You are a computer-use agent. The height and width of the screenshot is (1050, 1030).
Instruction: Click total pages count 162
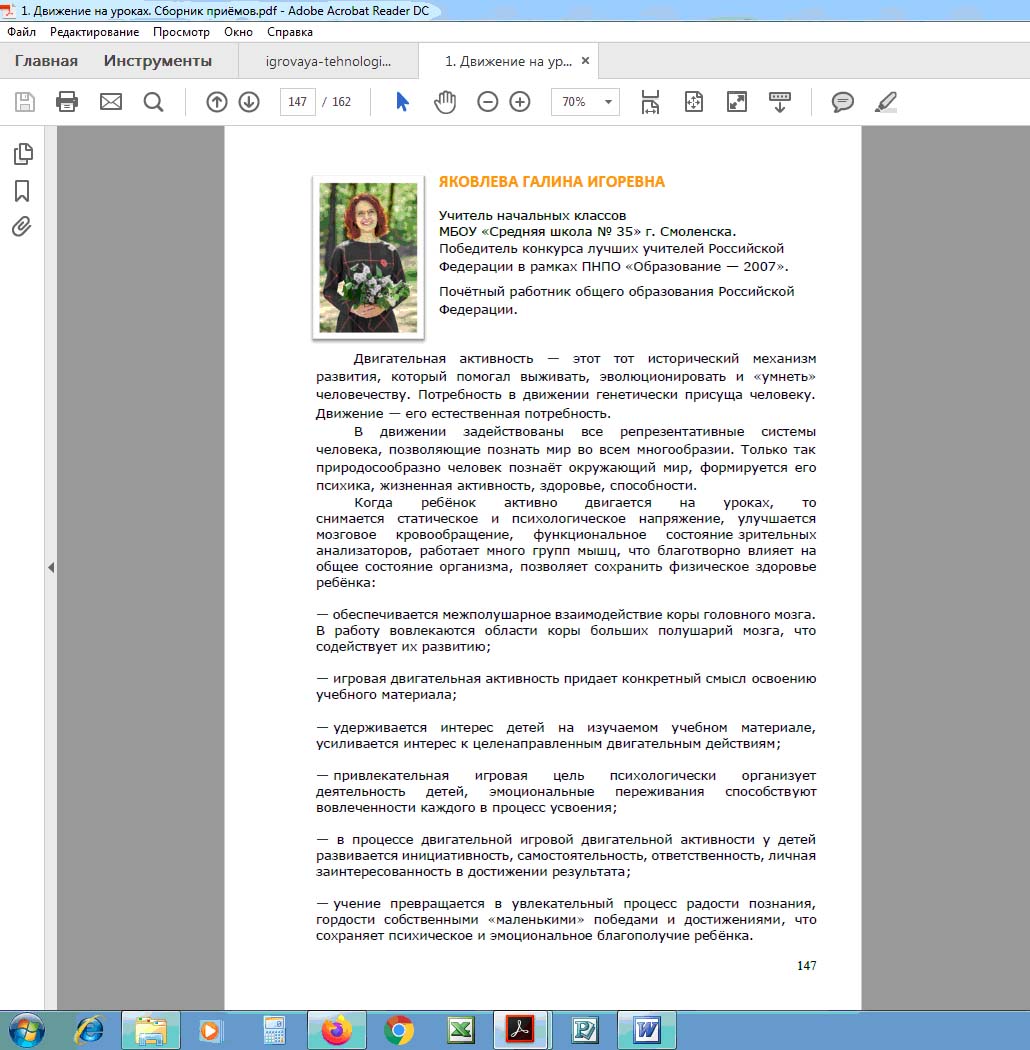point(342,102)
